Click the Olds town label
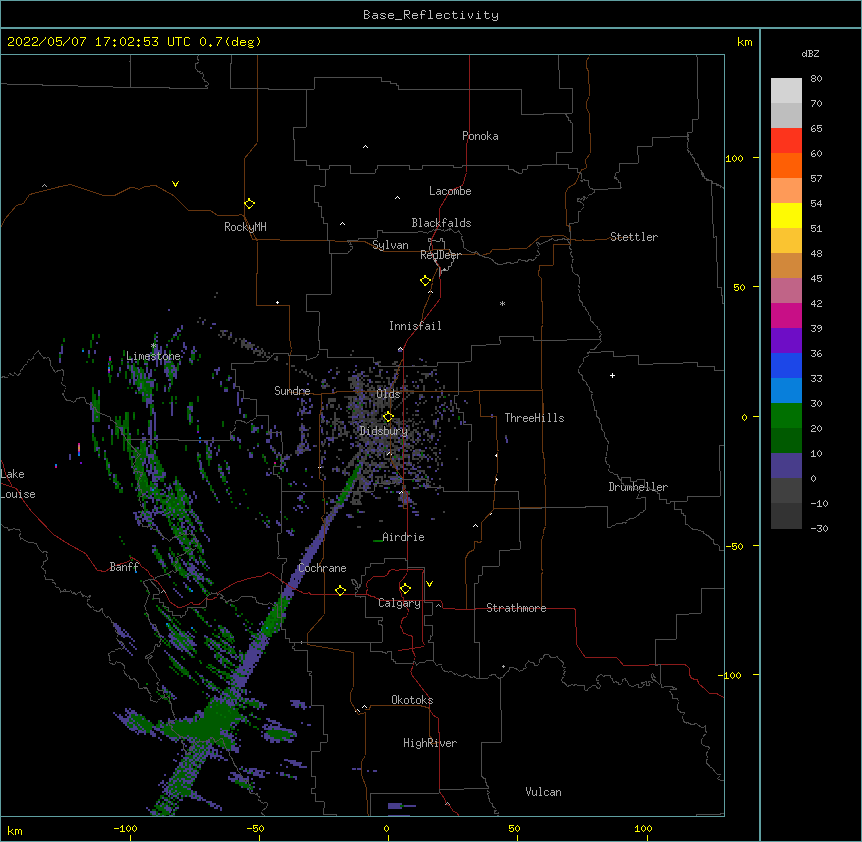Image resolution: width=862 pixels, height=842 pixels. pyautogui.click(x=388, y=394)
